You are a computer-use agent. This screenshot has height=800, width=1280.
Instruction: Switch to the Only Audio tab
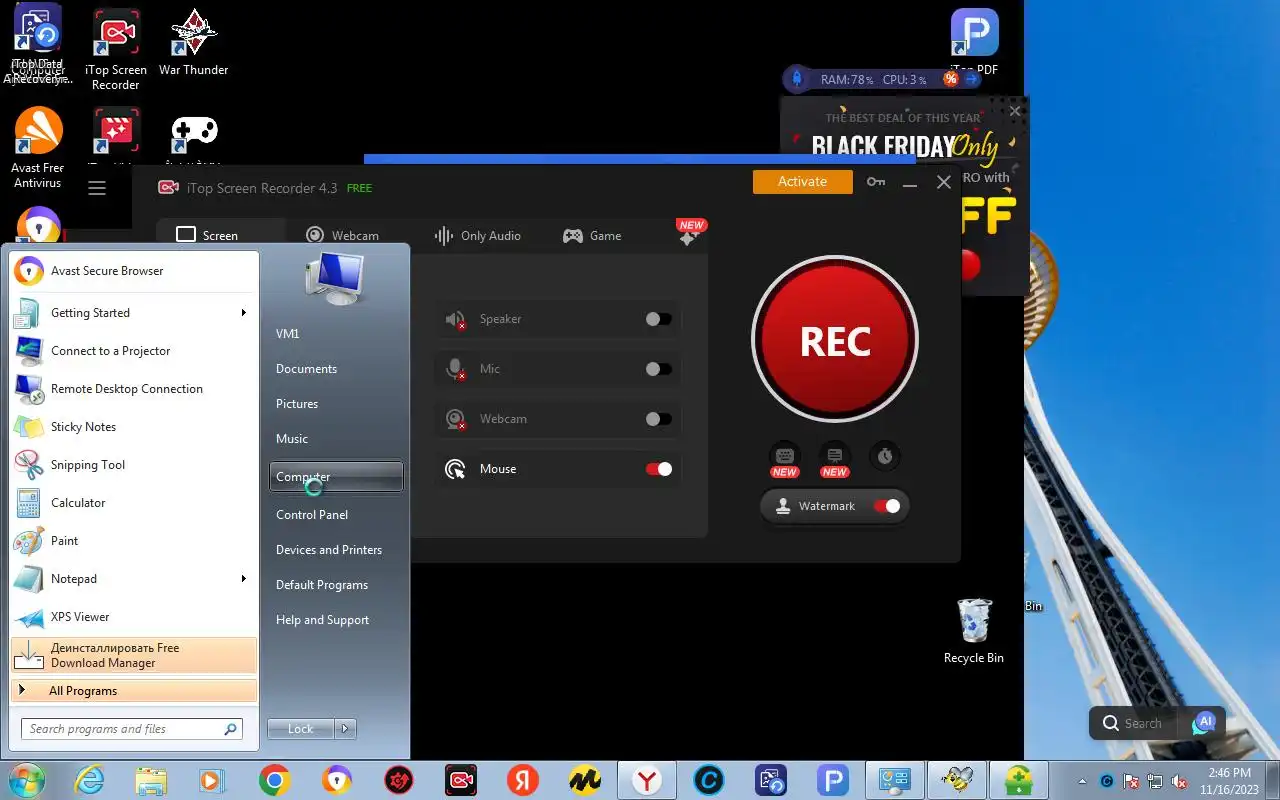(477, 235)
